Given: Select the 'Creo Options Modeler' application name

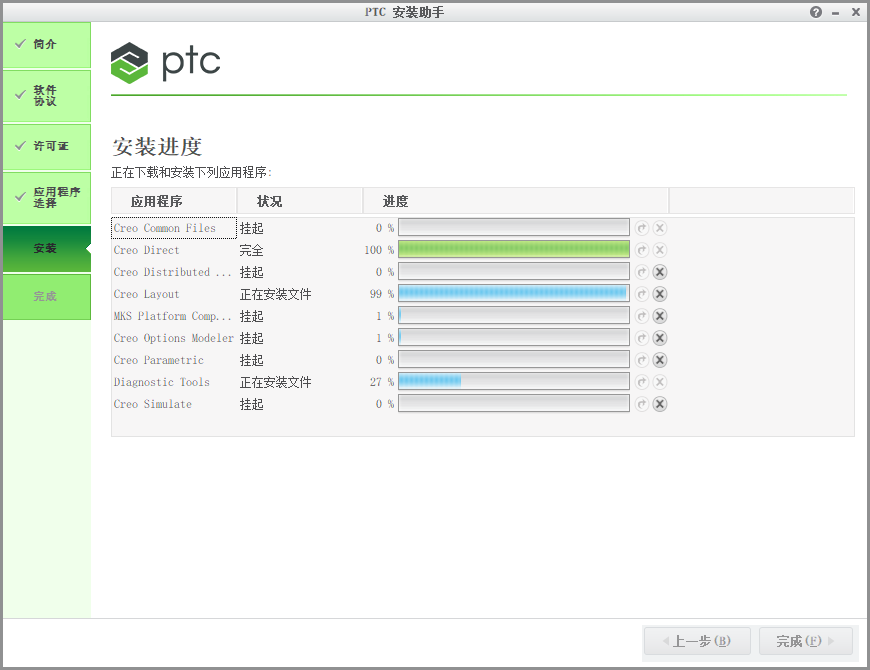Looking at the screenshot, I should [x=174, y=338].
